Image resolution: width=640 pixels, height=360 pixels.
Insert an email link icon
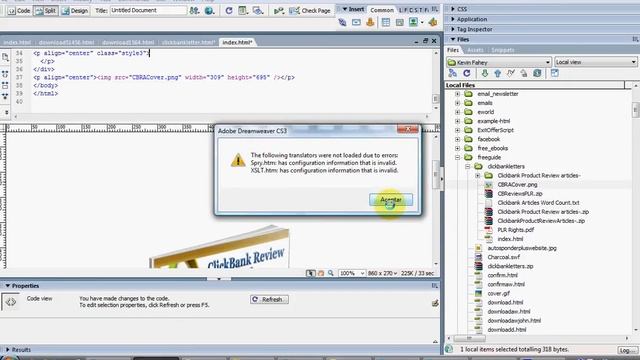point(356,22)
